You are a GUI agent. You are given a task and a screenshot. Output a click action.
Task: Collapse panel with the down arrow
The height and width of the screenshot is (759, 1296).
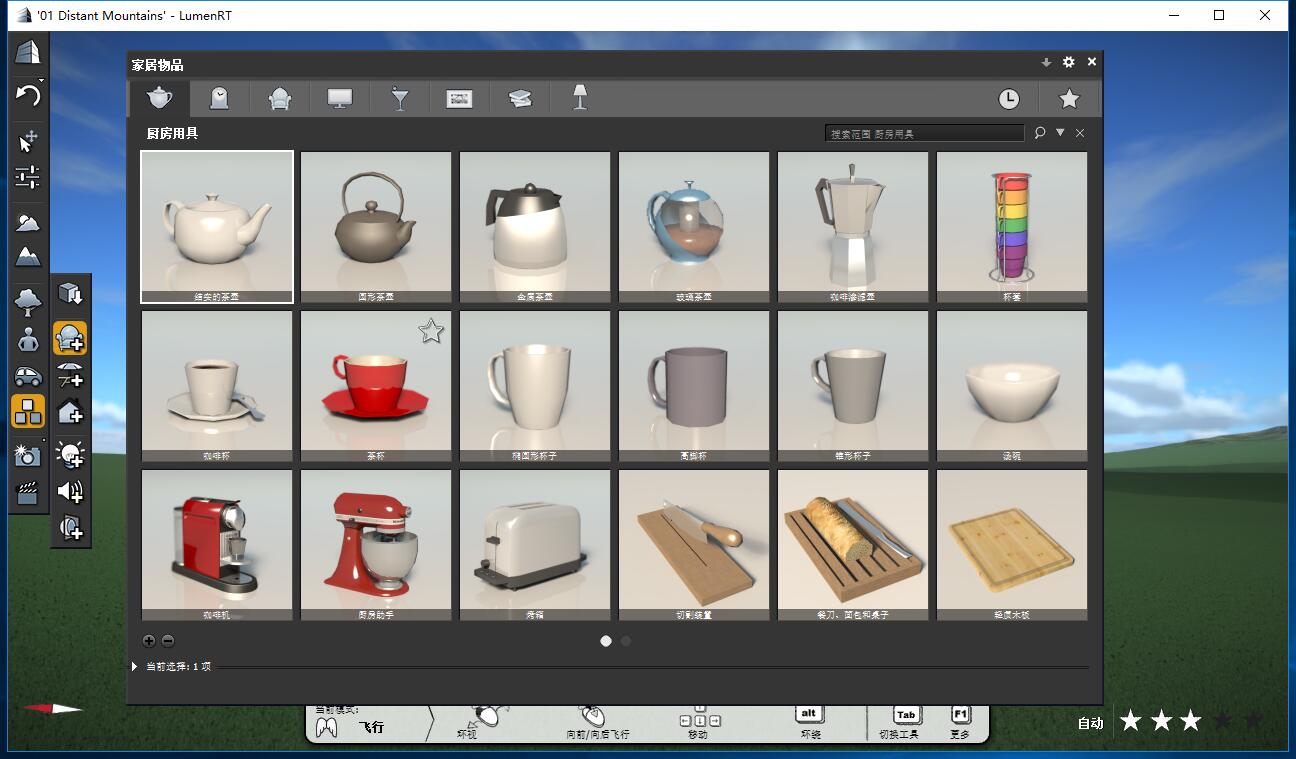coord(1046,62)
